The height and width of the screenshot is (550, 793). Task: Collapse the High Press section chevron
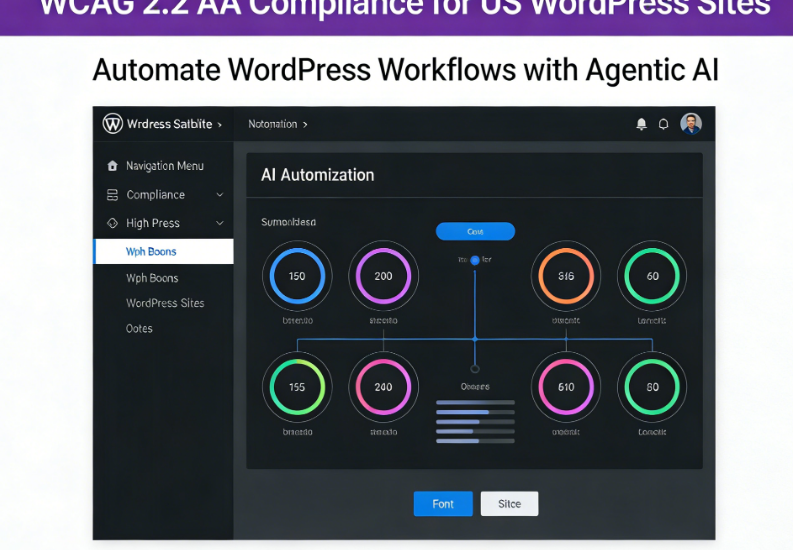220,223
